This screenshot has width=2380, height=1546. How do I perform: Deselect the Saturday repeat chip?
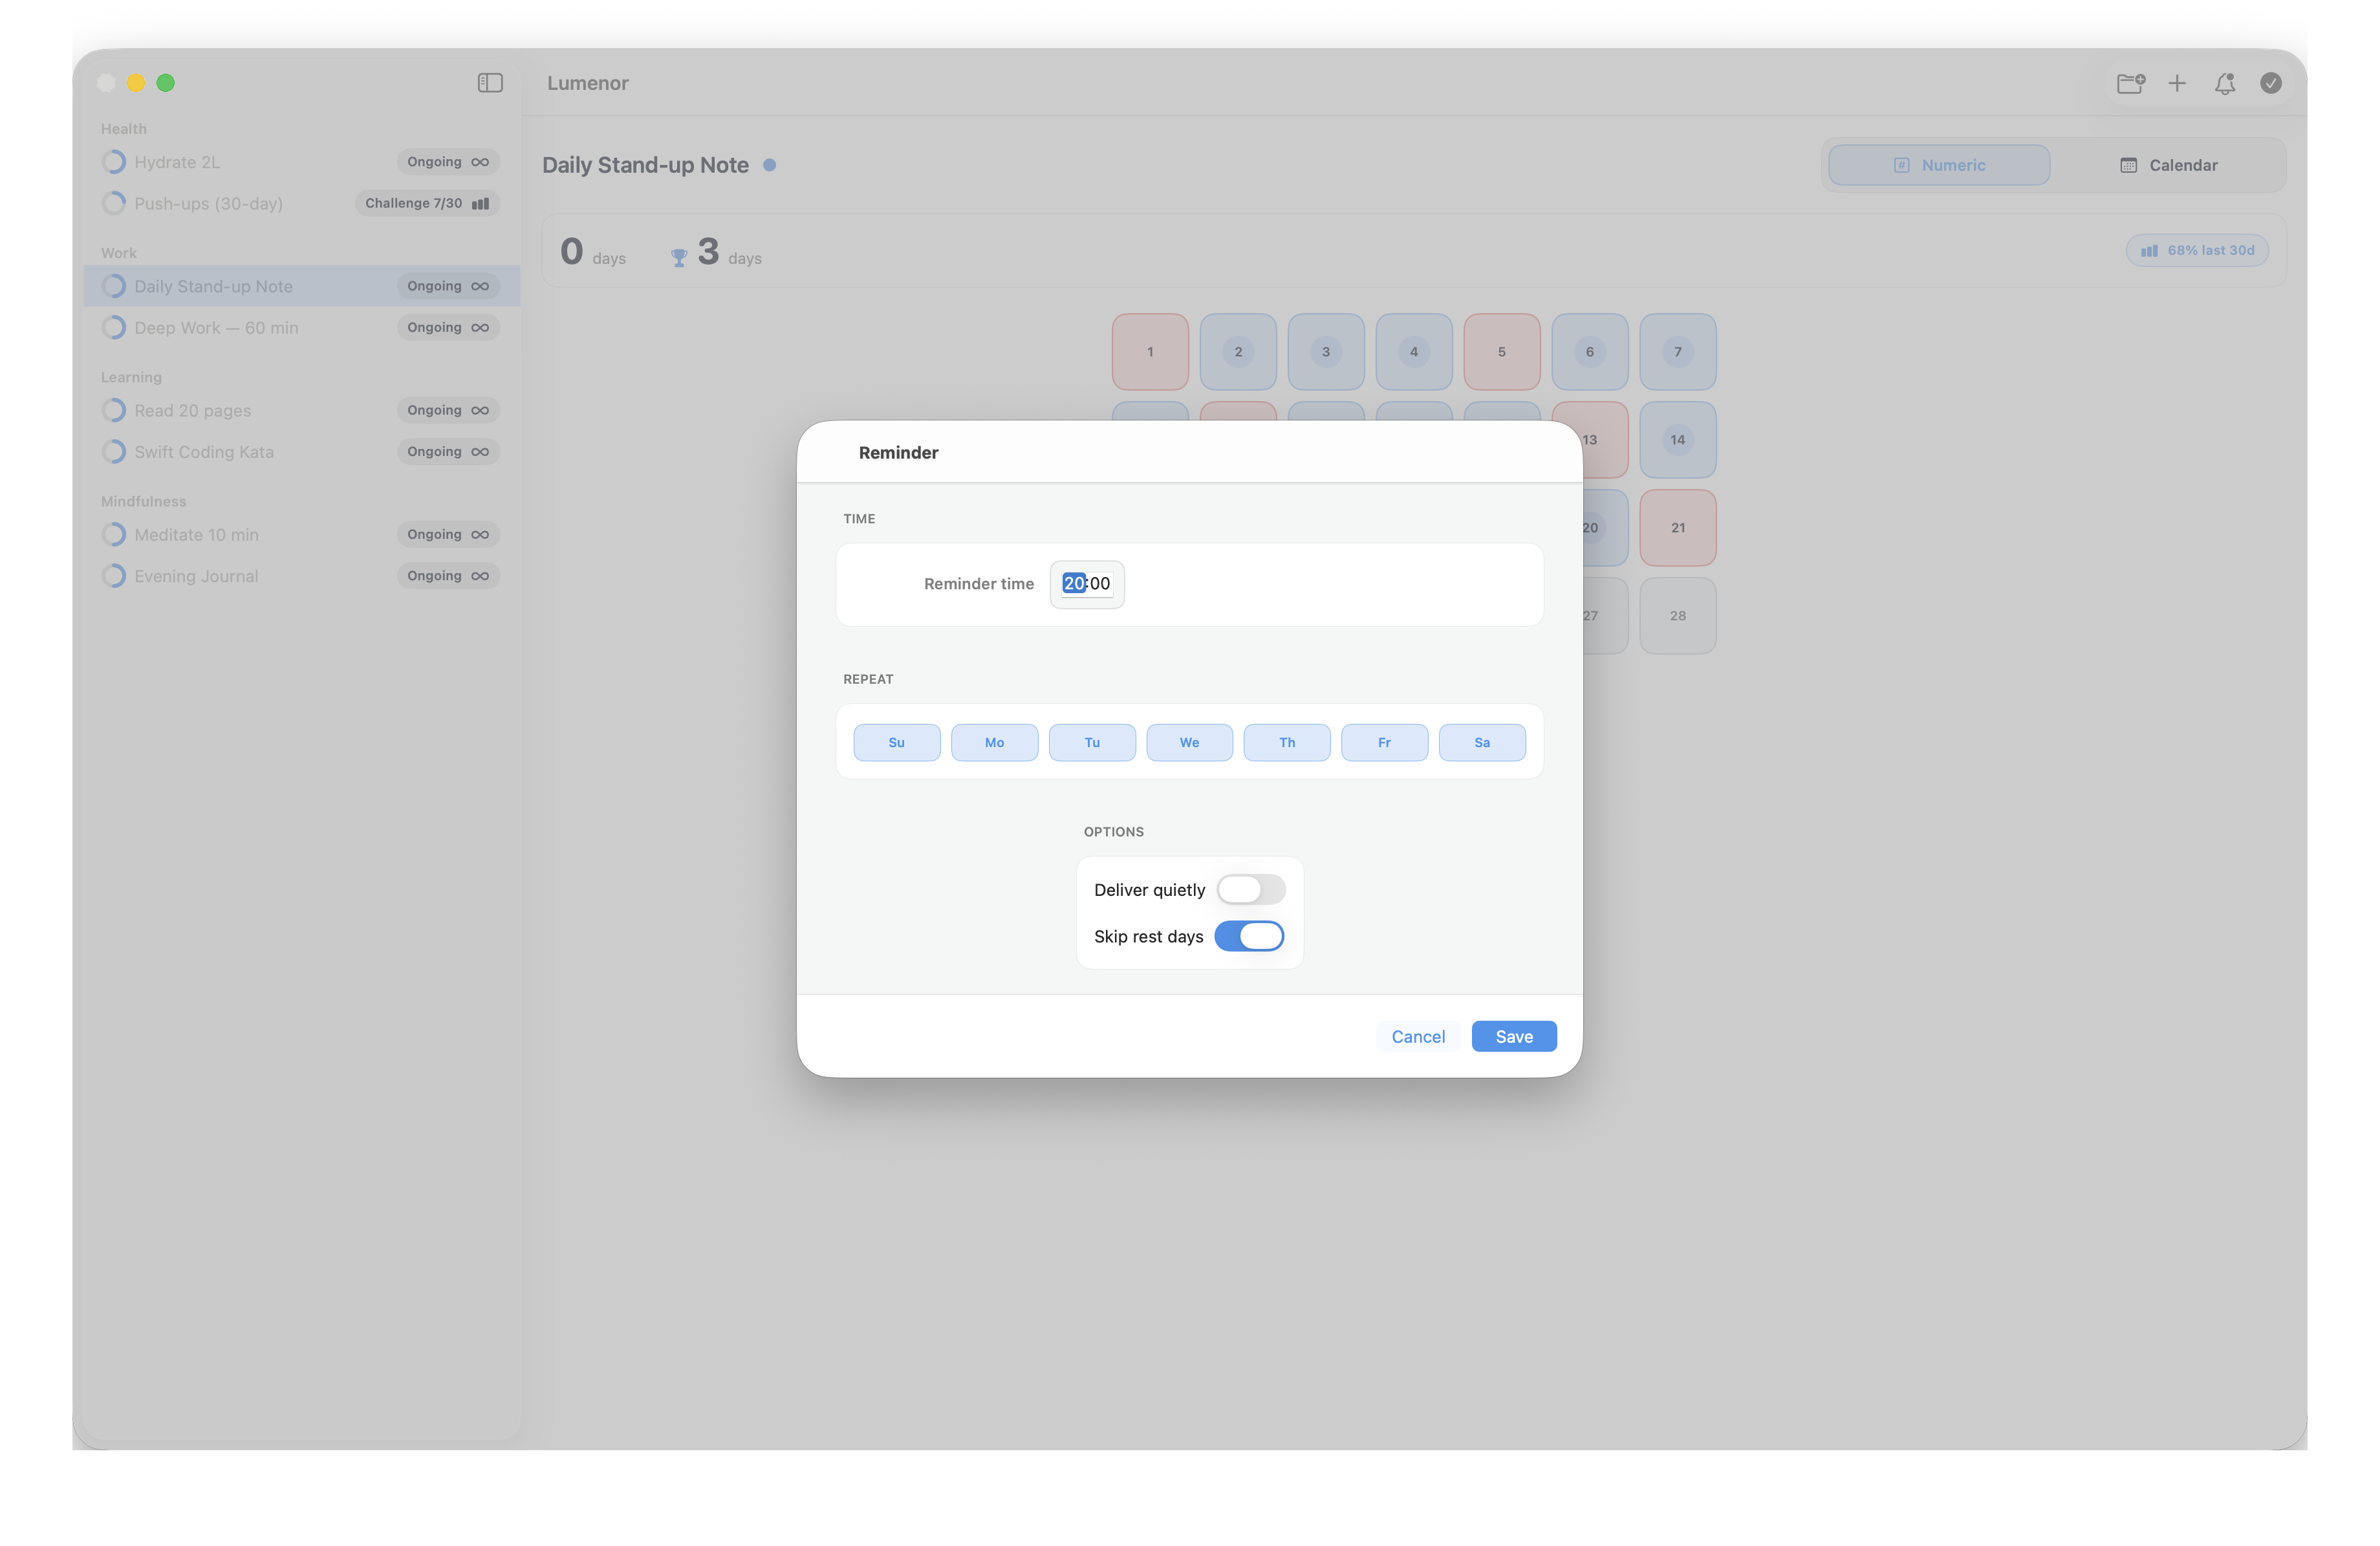[x=1482, y=742]
